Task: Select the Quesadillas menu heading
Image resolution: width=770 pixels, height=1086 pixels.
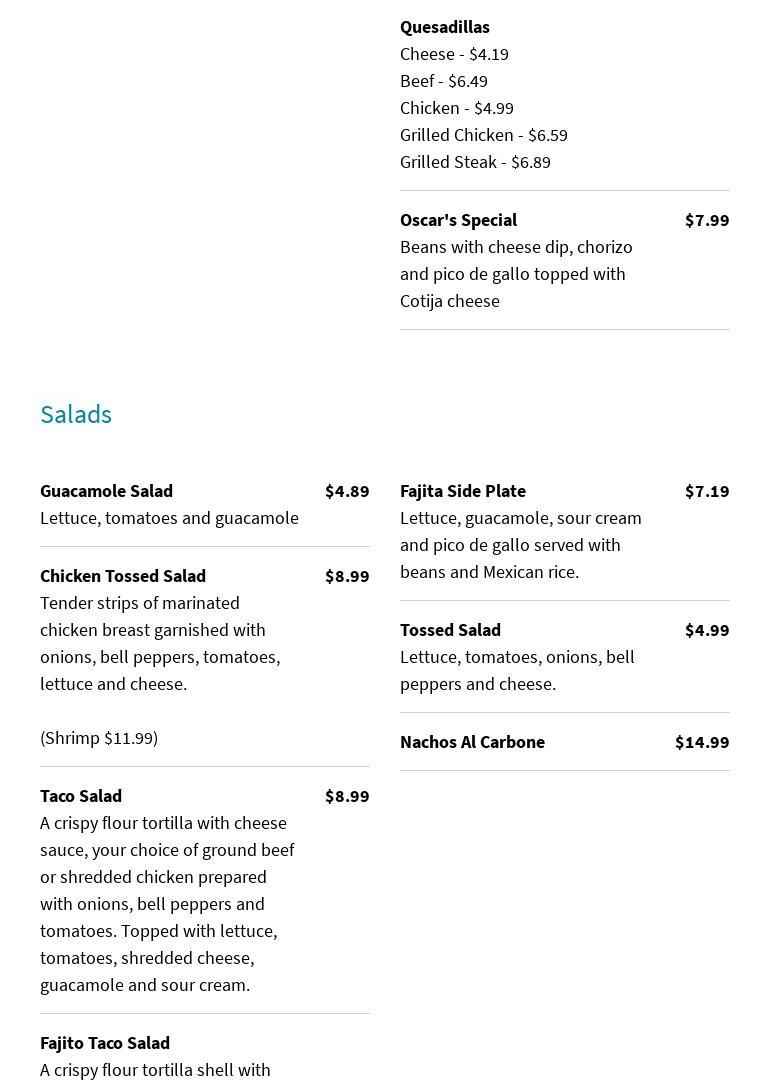Action: click(445, 27)
